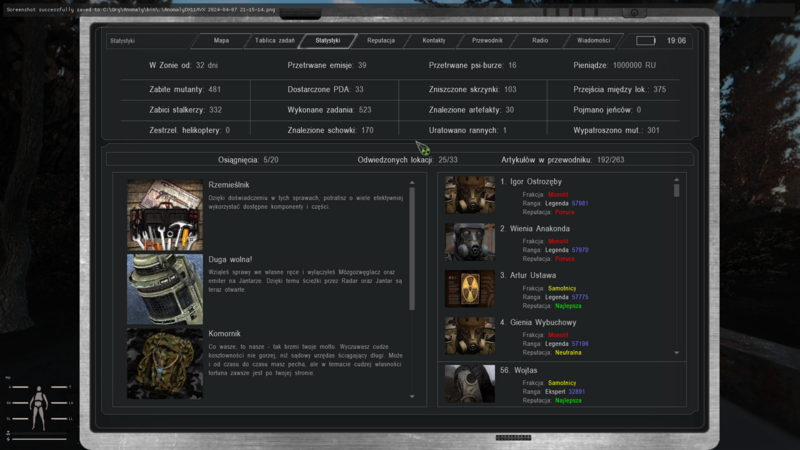Click the Rzemieślnik toolbox achievement icon
The height and width of the screenshot is (450, 800).
click(x=165, y=214)
